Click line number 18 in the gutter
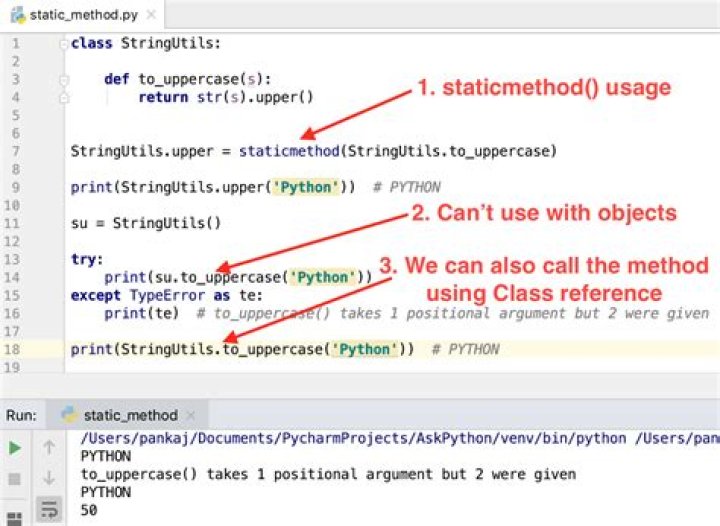Viewport: 720px width, 526px height. point(14,349)
